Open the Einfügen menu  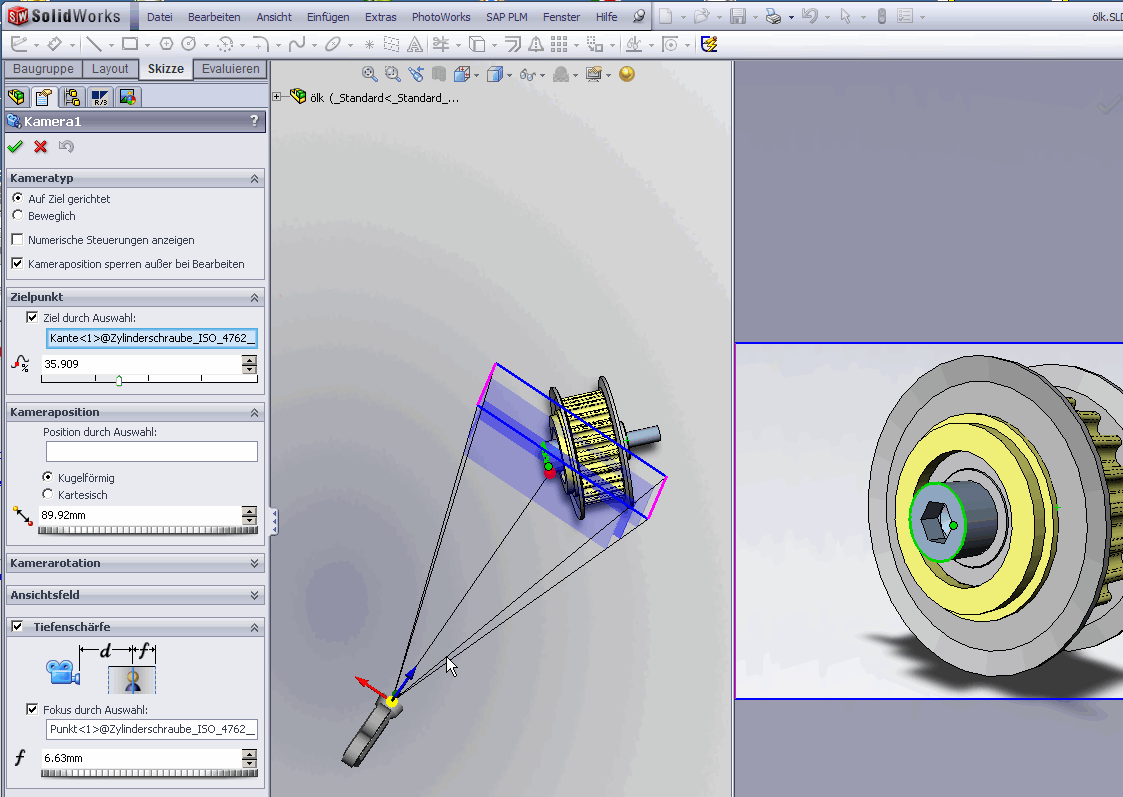click(328, 16)
